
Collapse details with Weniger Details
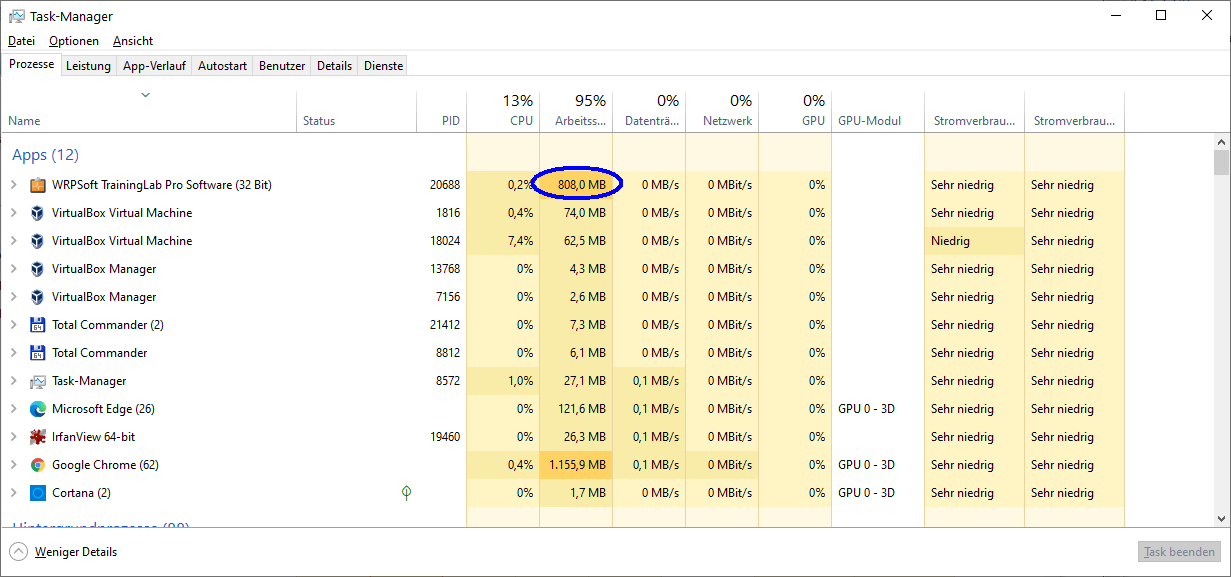[x=64, y=552]
